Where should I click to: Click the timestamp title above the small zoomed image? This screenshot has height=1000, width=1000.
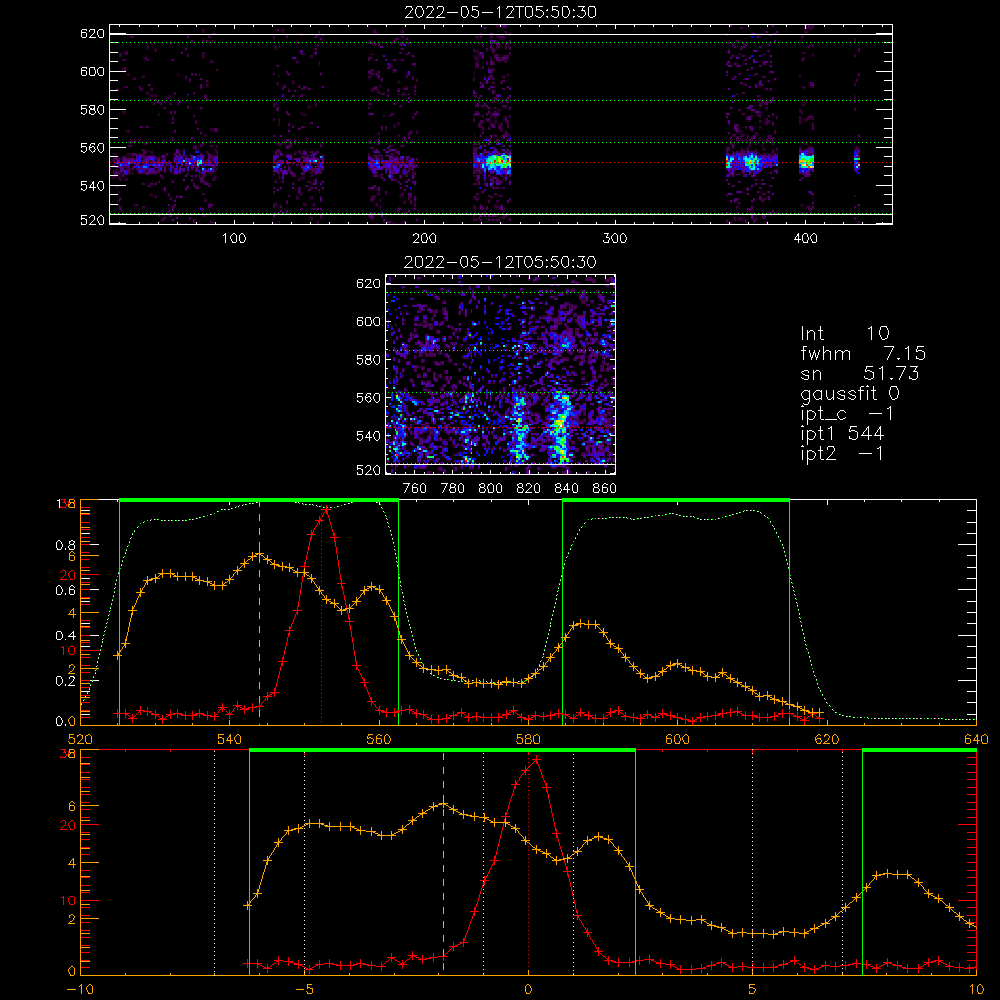(500, 262)
